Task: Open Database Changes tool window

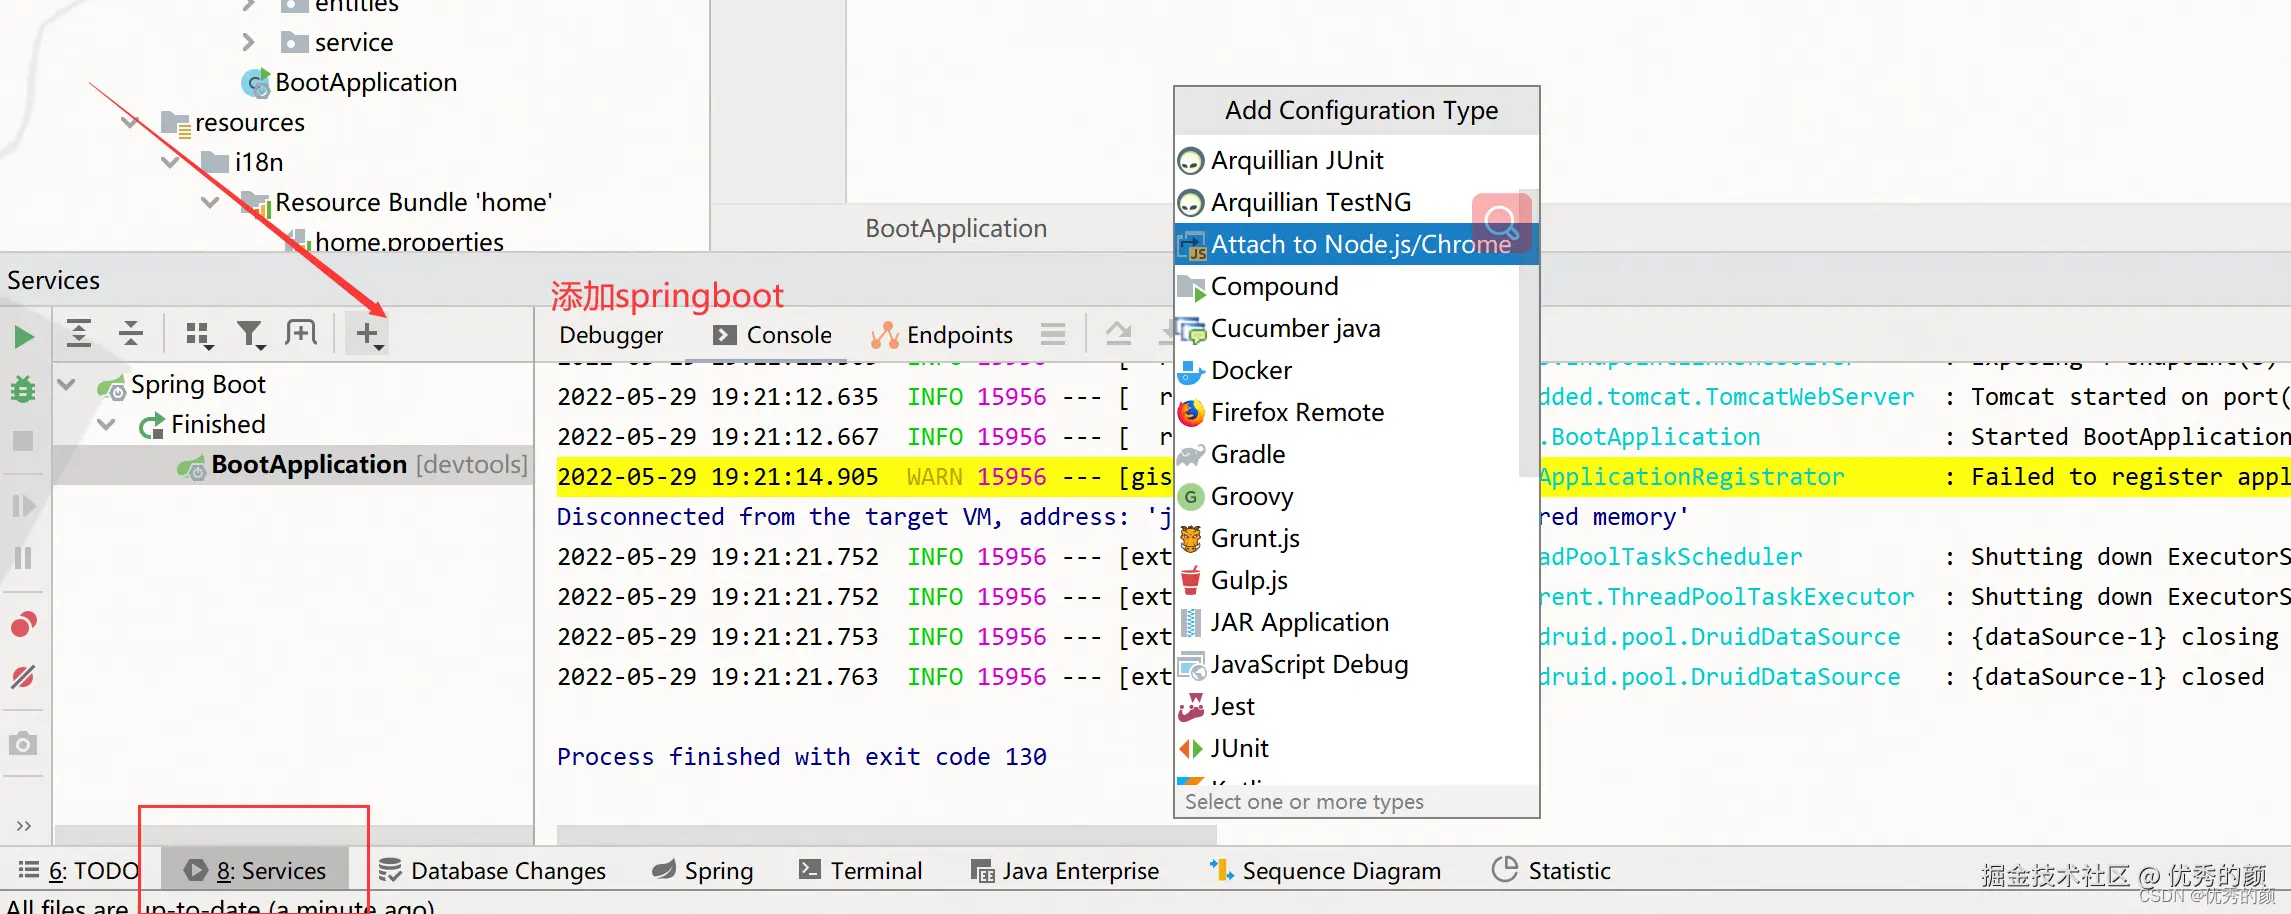Action: point(492,871)
